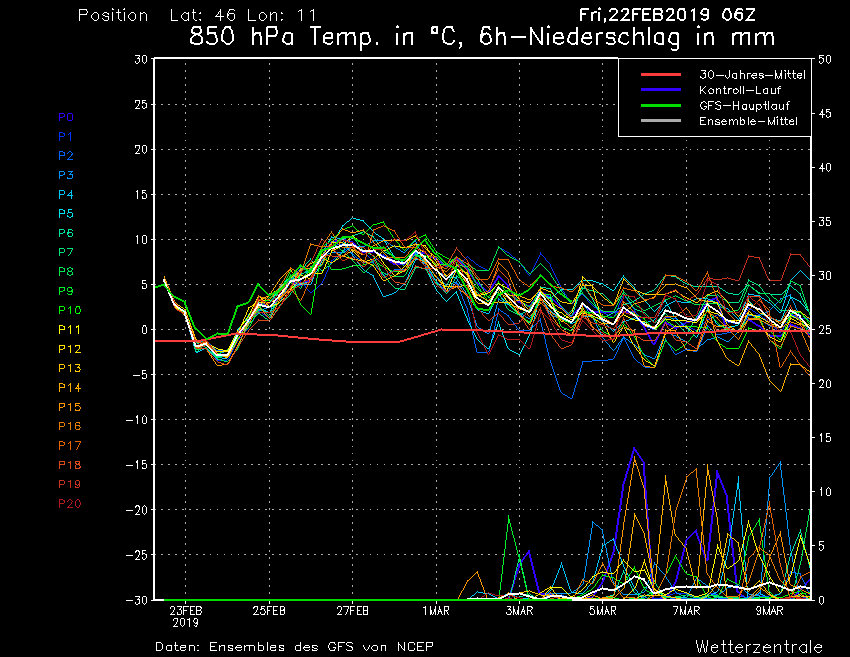Select the P18 ensemble label
This screenshot has width=850, height=657.
click(69, 465)
